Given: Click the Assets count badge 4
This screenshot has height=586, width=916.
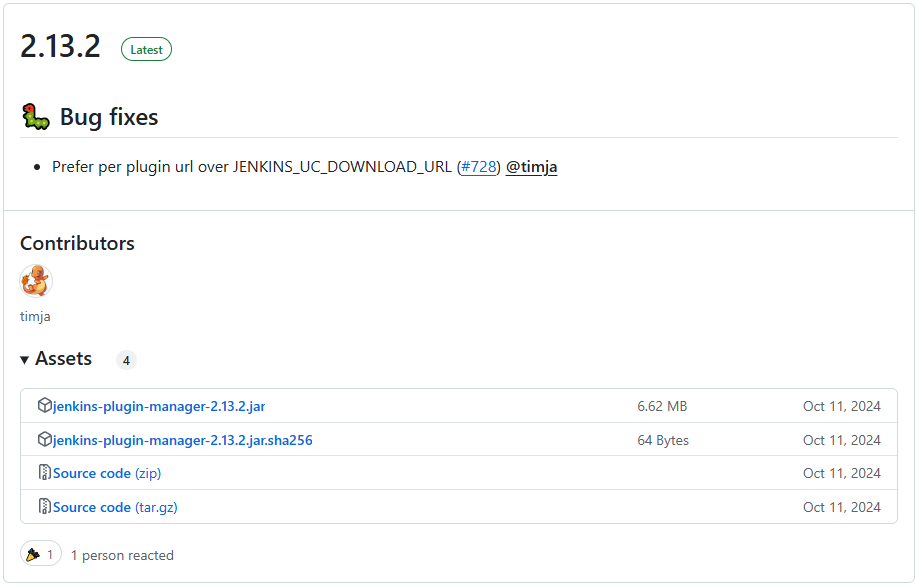Looking at the screenshot, I should pyautogui.click(x=126, y=360).
